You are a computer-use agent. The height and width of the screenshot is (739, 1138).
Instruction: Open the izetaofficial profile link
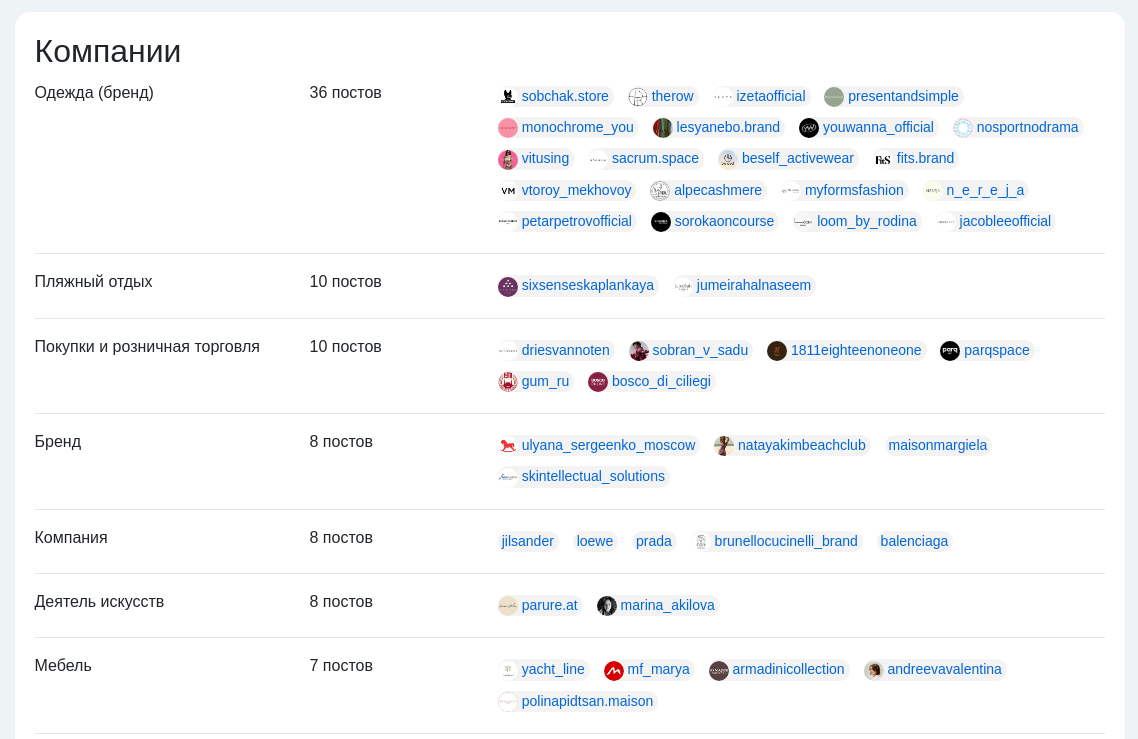click(x=771, y=97)
